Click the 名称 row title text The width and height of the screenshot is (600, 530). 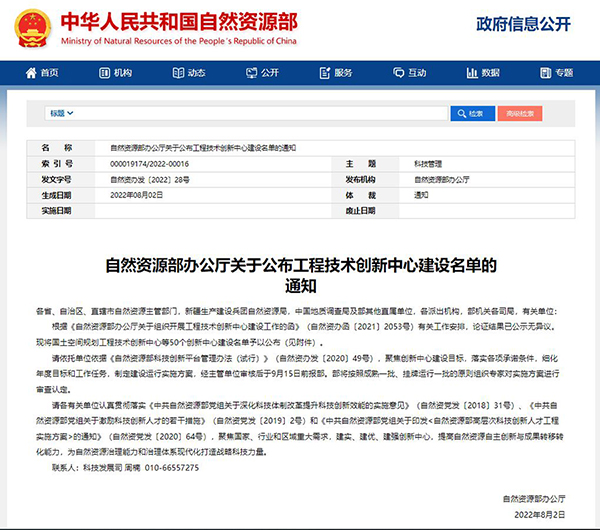tap(203, 148)
